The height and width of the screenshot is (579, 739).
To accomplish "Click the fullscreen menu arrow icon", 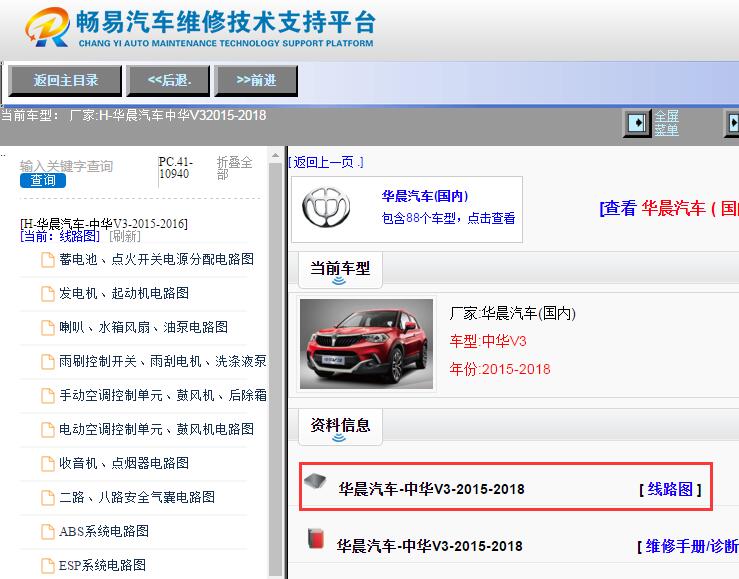I will (x=637, y=123).
